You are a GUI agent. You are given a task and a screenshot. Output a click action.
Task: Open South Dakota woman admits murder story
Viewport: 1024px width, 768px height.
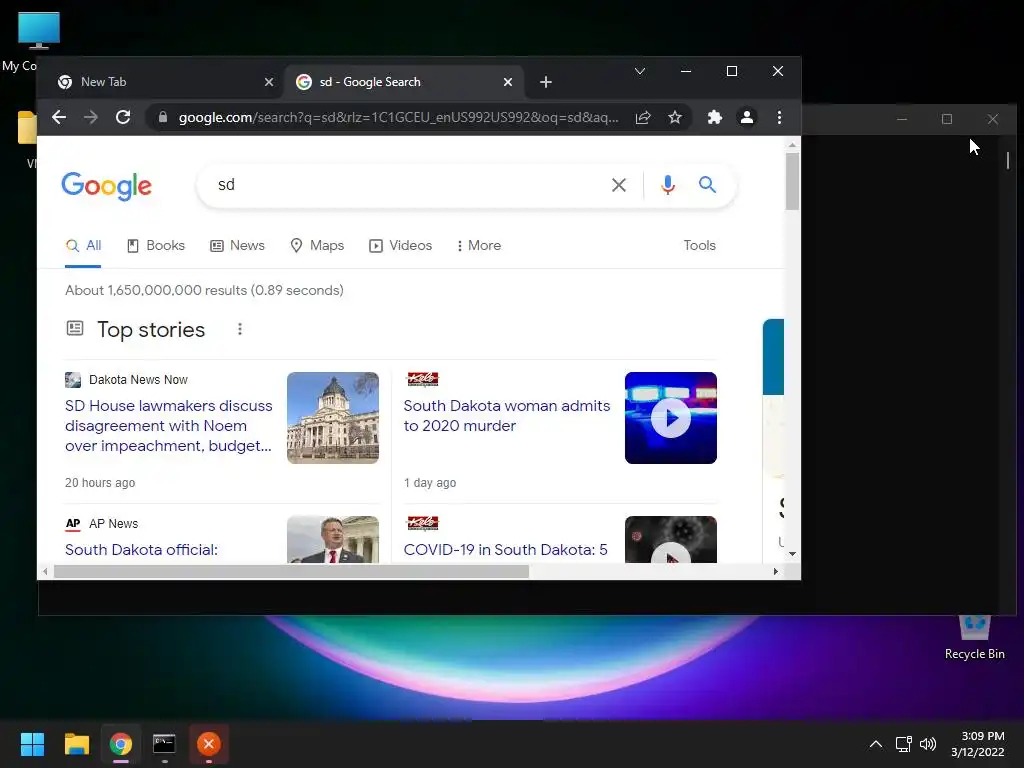pos(507,416)
